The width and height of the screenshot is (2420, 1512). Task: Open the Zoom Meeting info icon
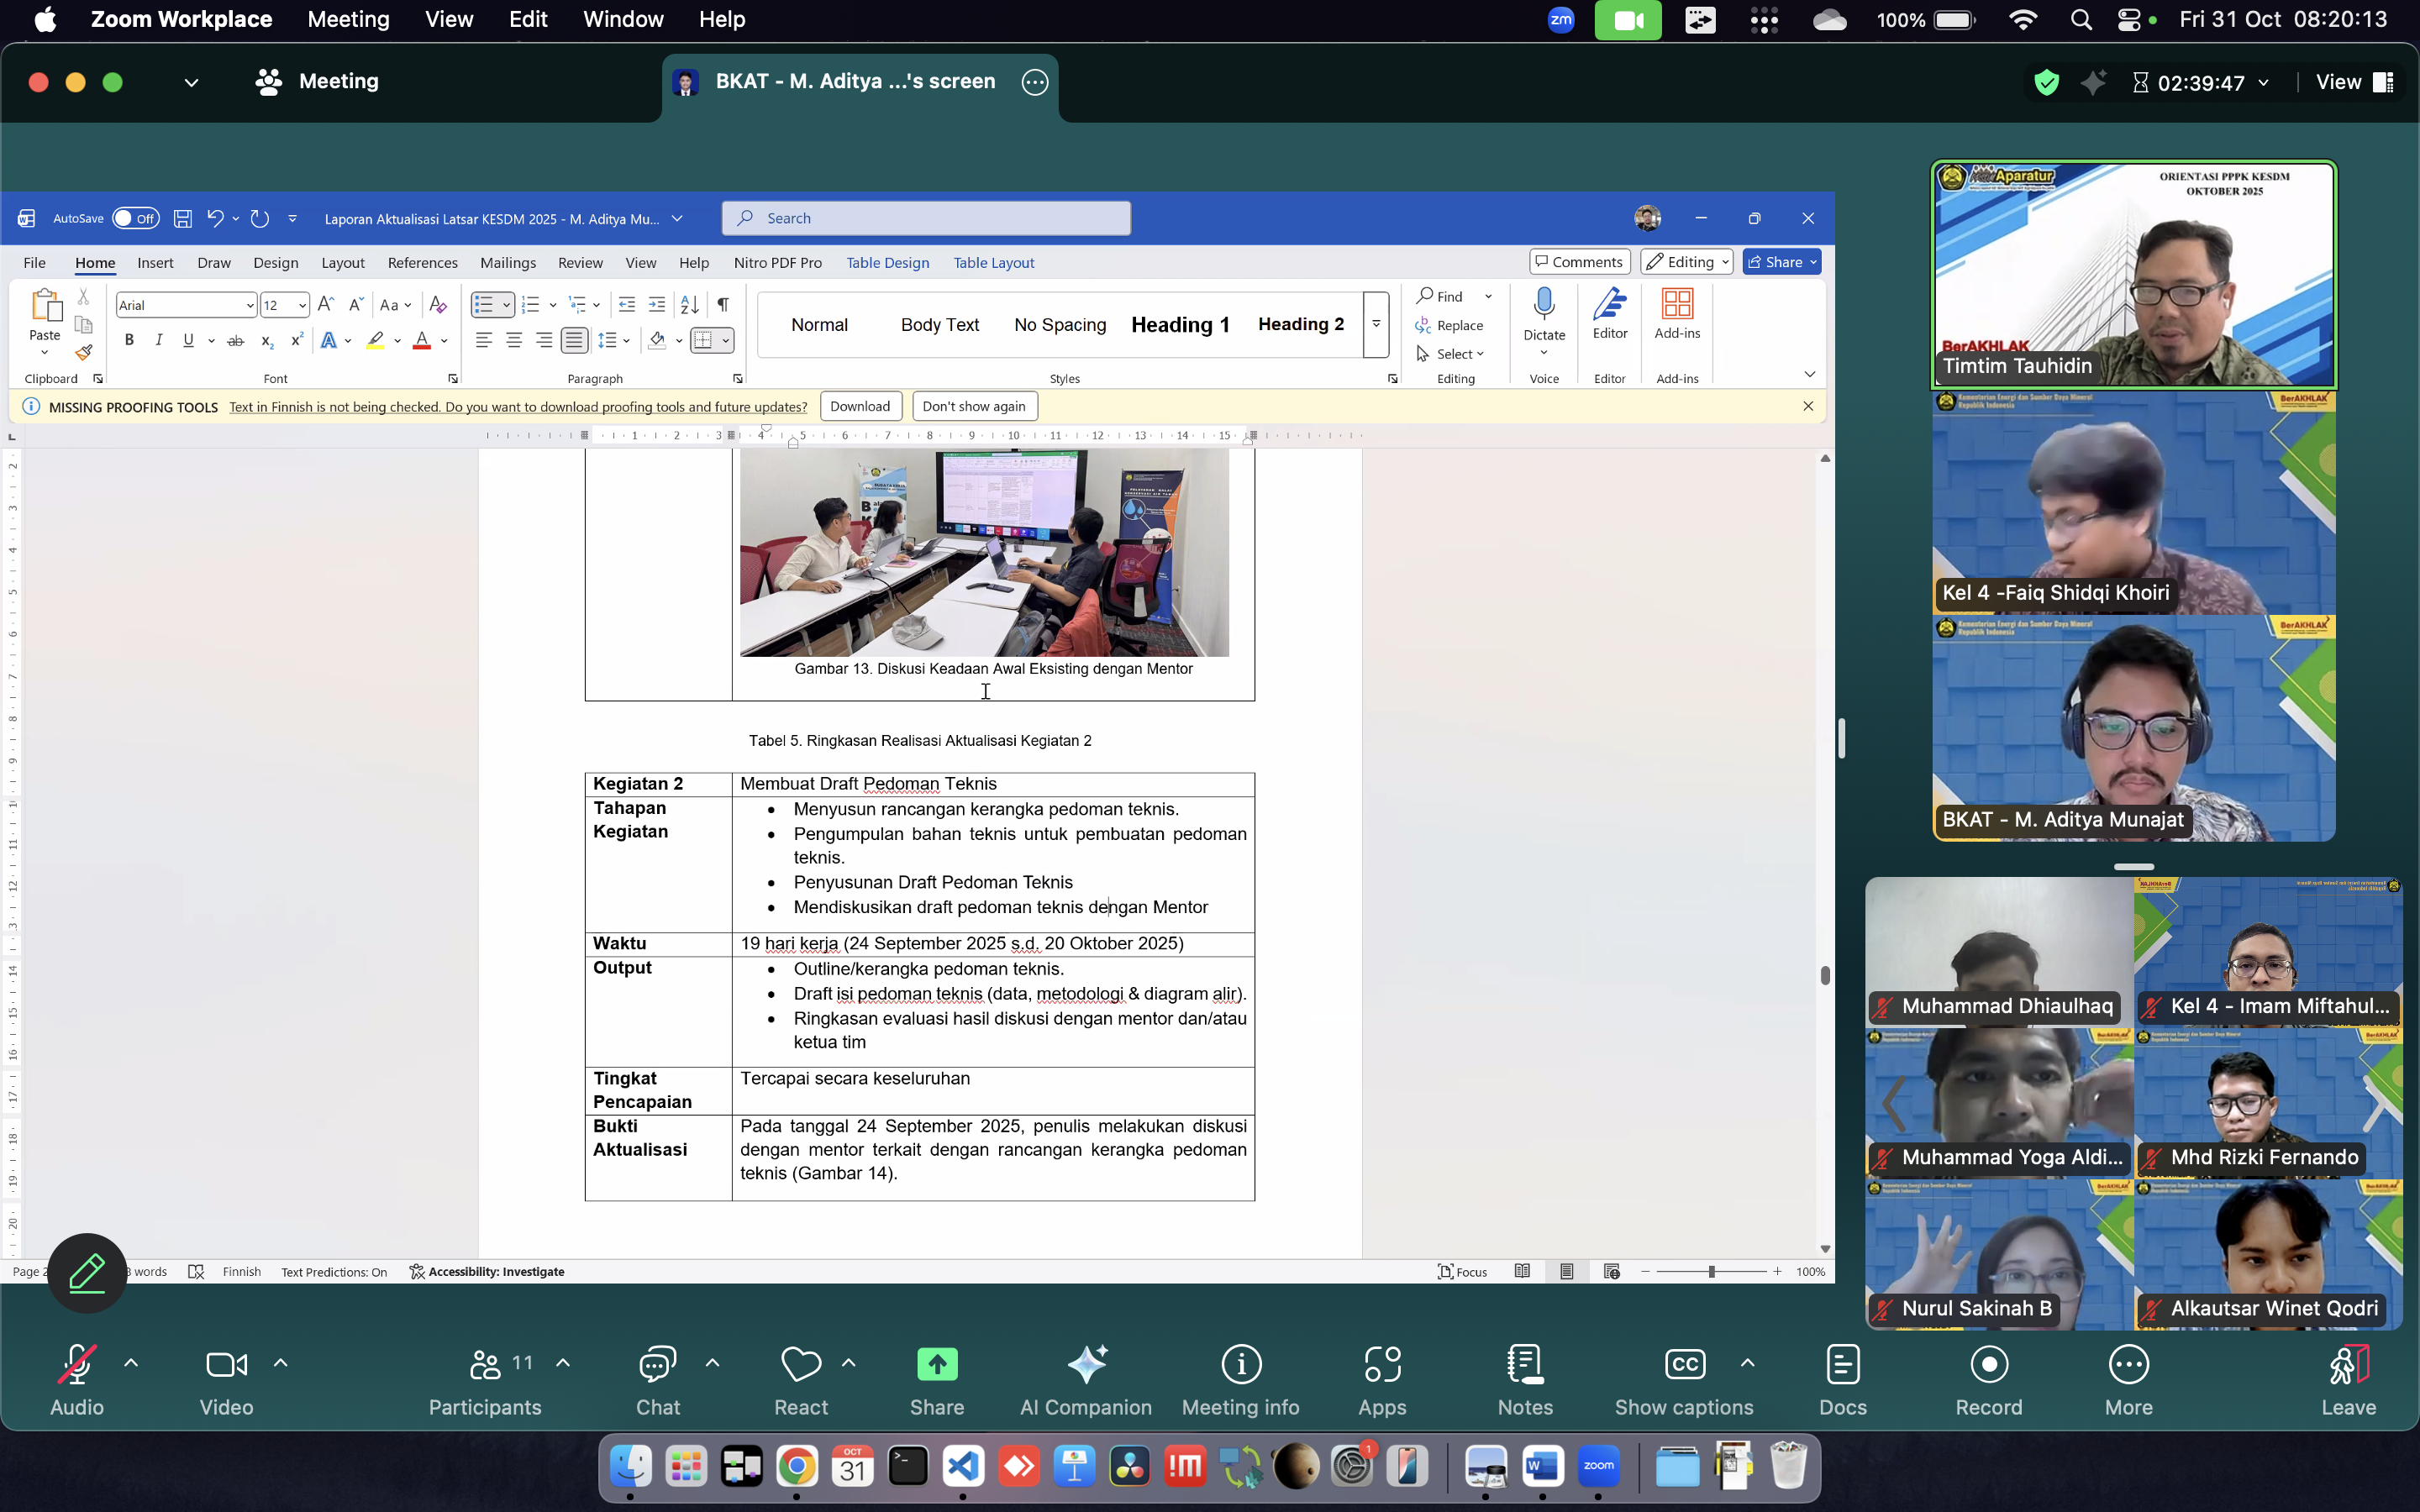pos(1240,1365)
